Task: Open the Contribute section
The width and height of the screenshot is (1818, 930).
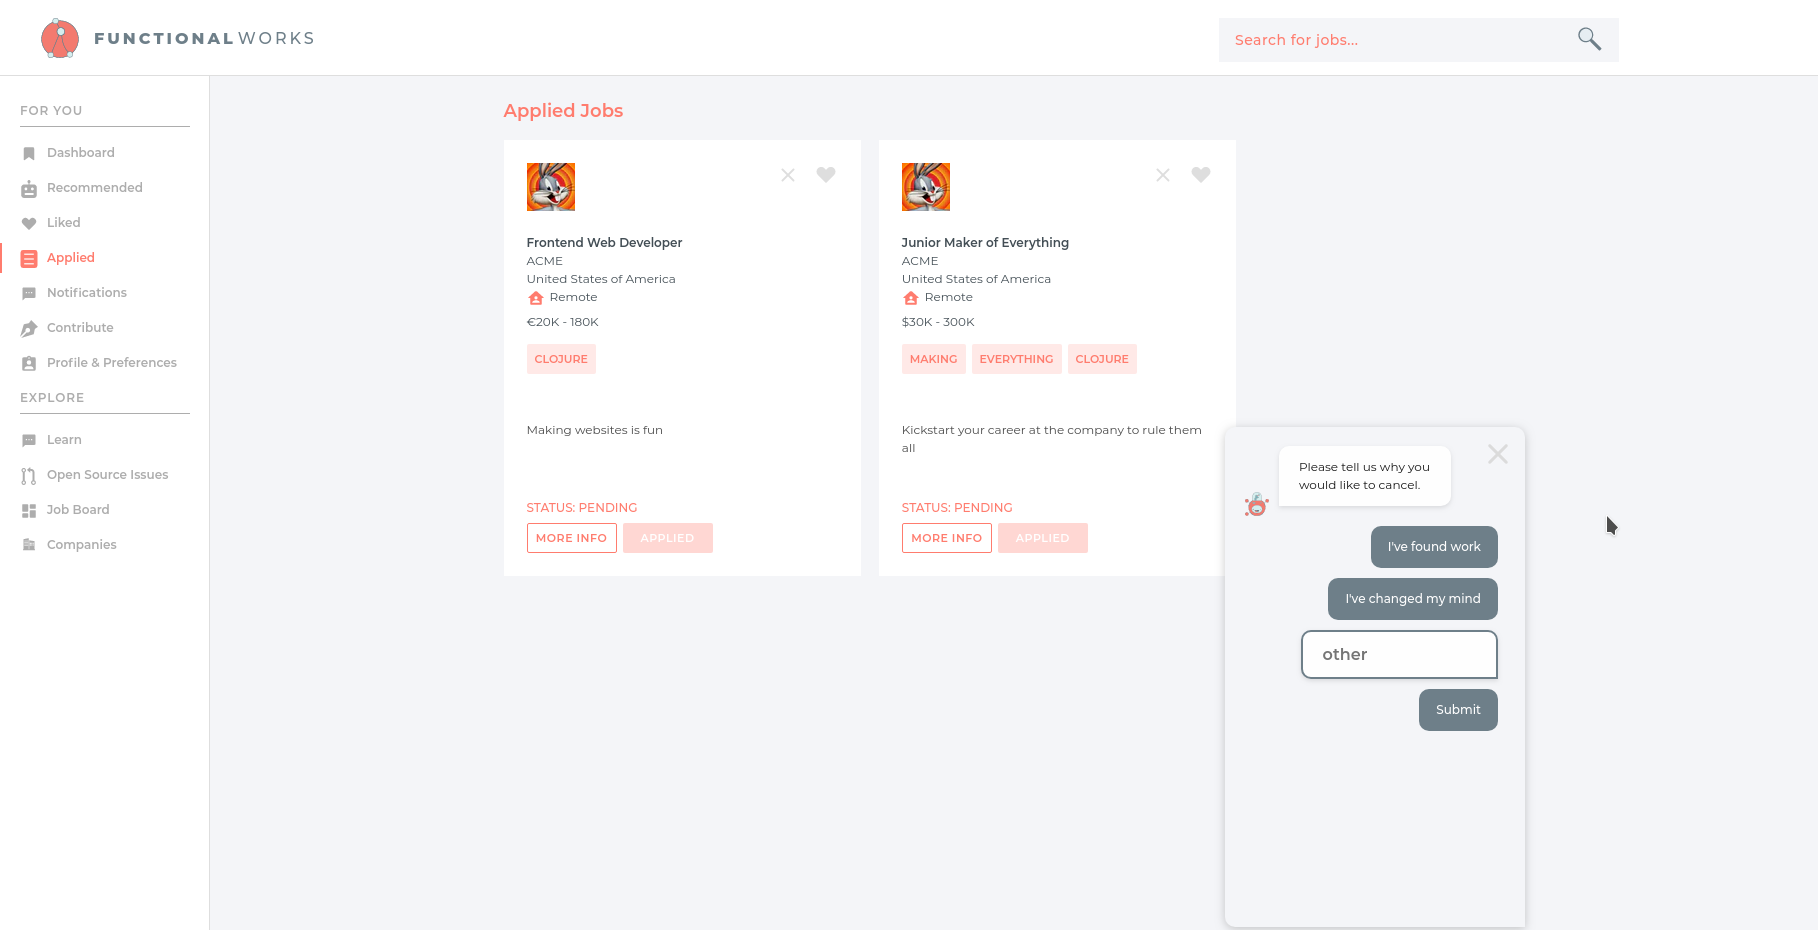Action: point(80,328)
